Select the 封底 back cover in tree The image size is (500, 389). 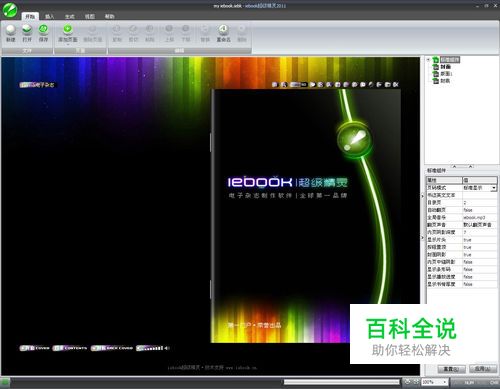[445, 81]
